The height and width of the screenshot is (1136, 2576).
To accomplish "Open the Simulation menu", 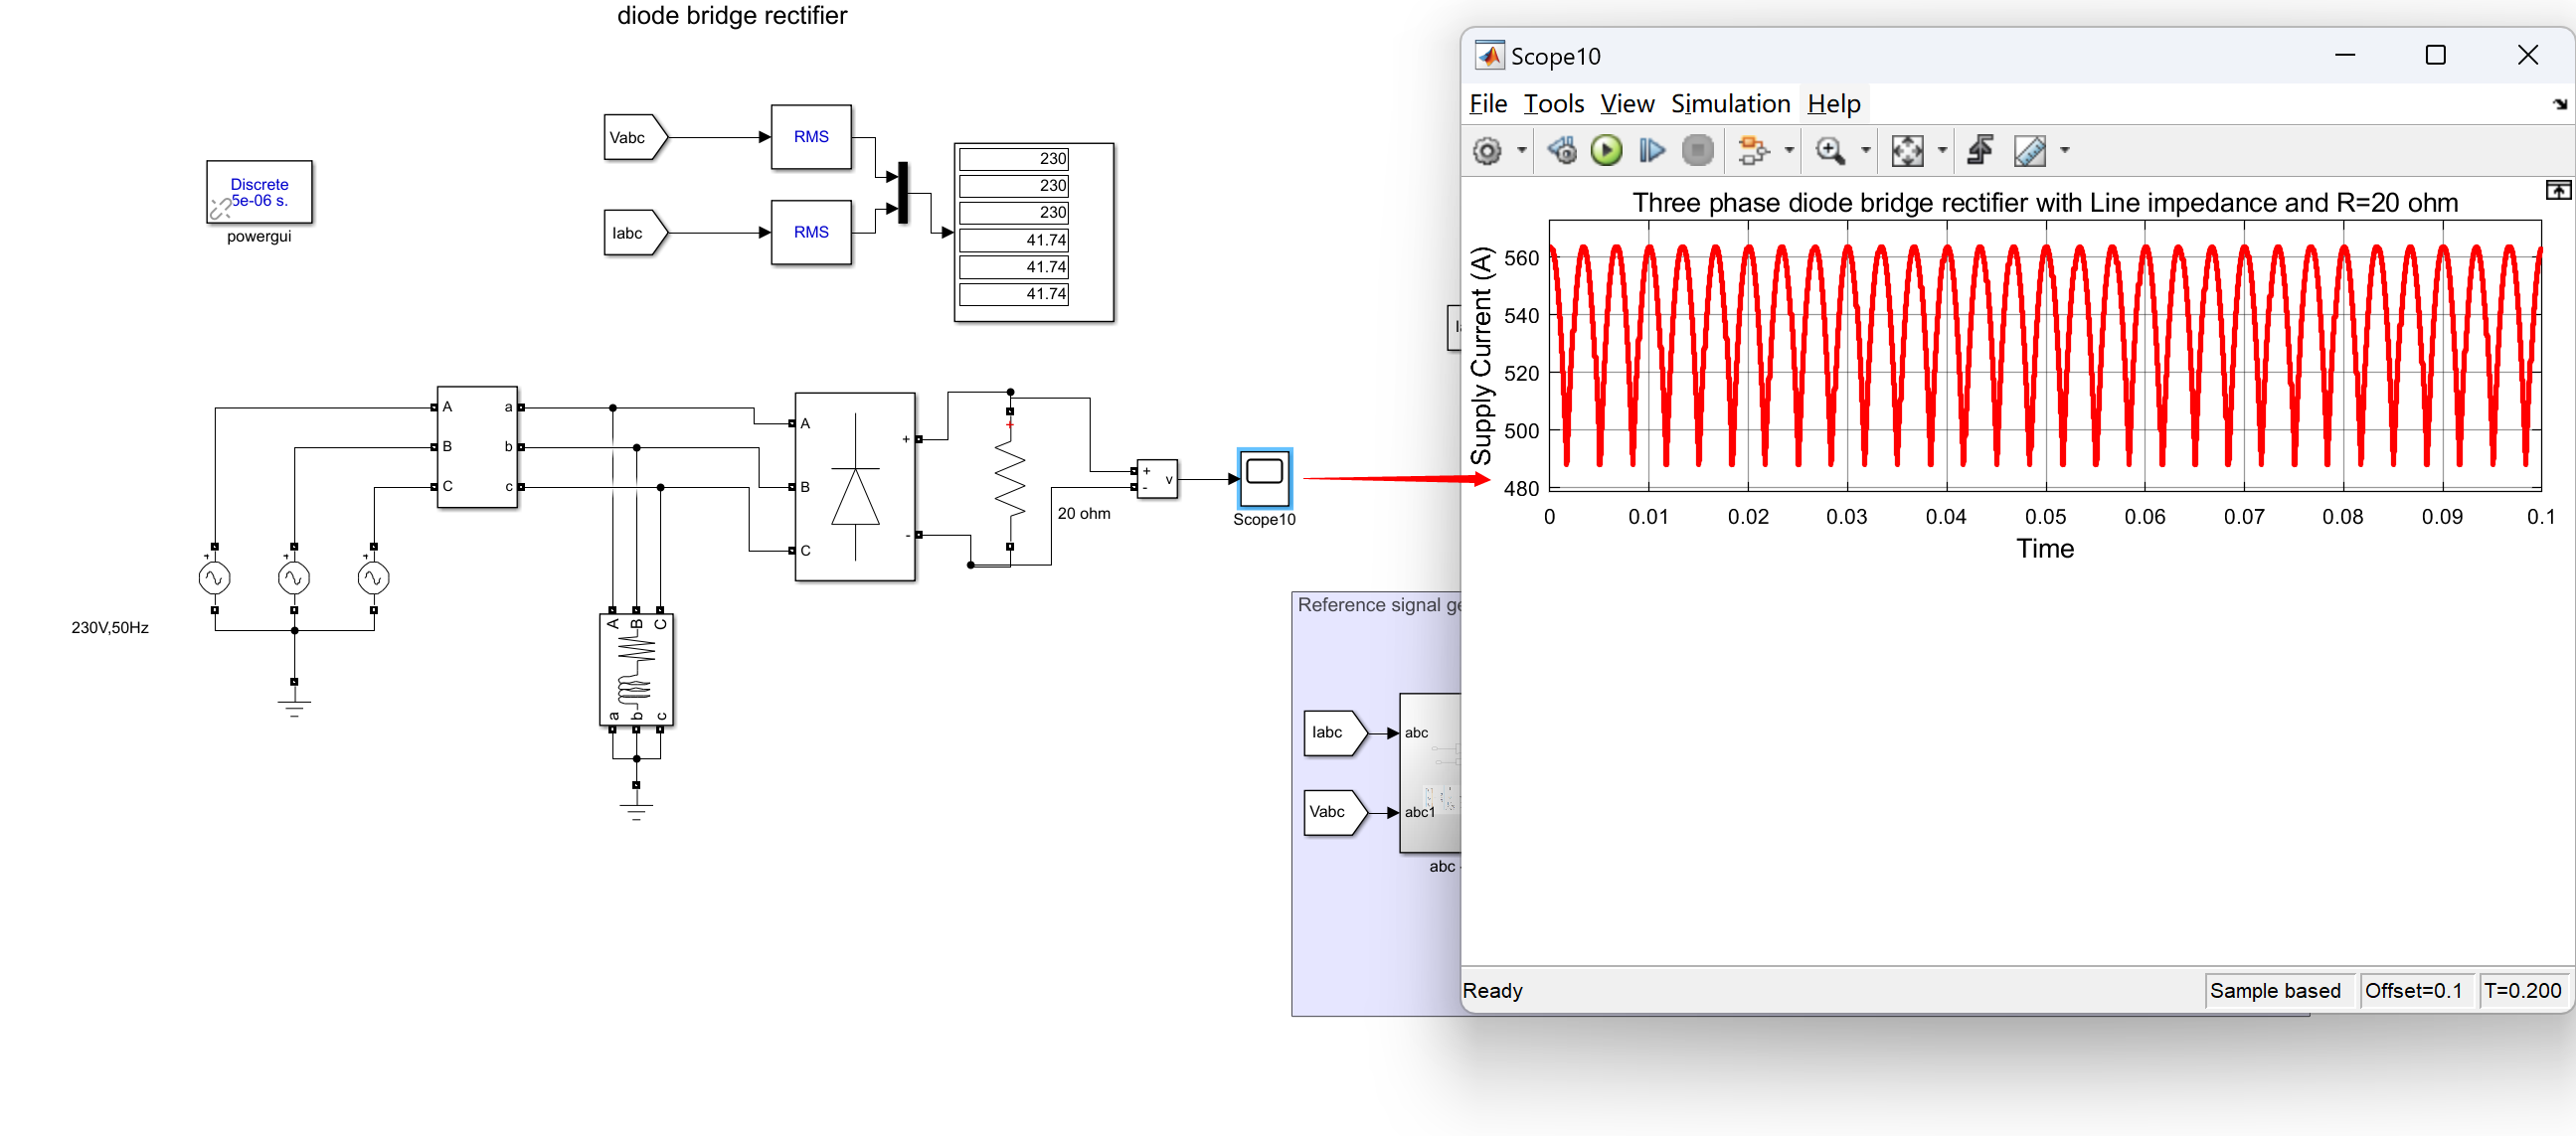I will 1730,104.
